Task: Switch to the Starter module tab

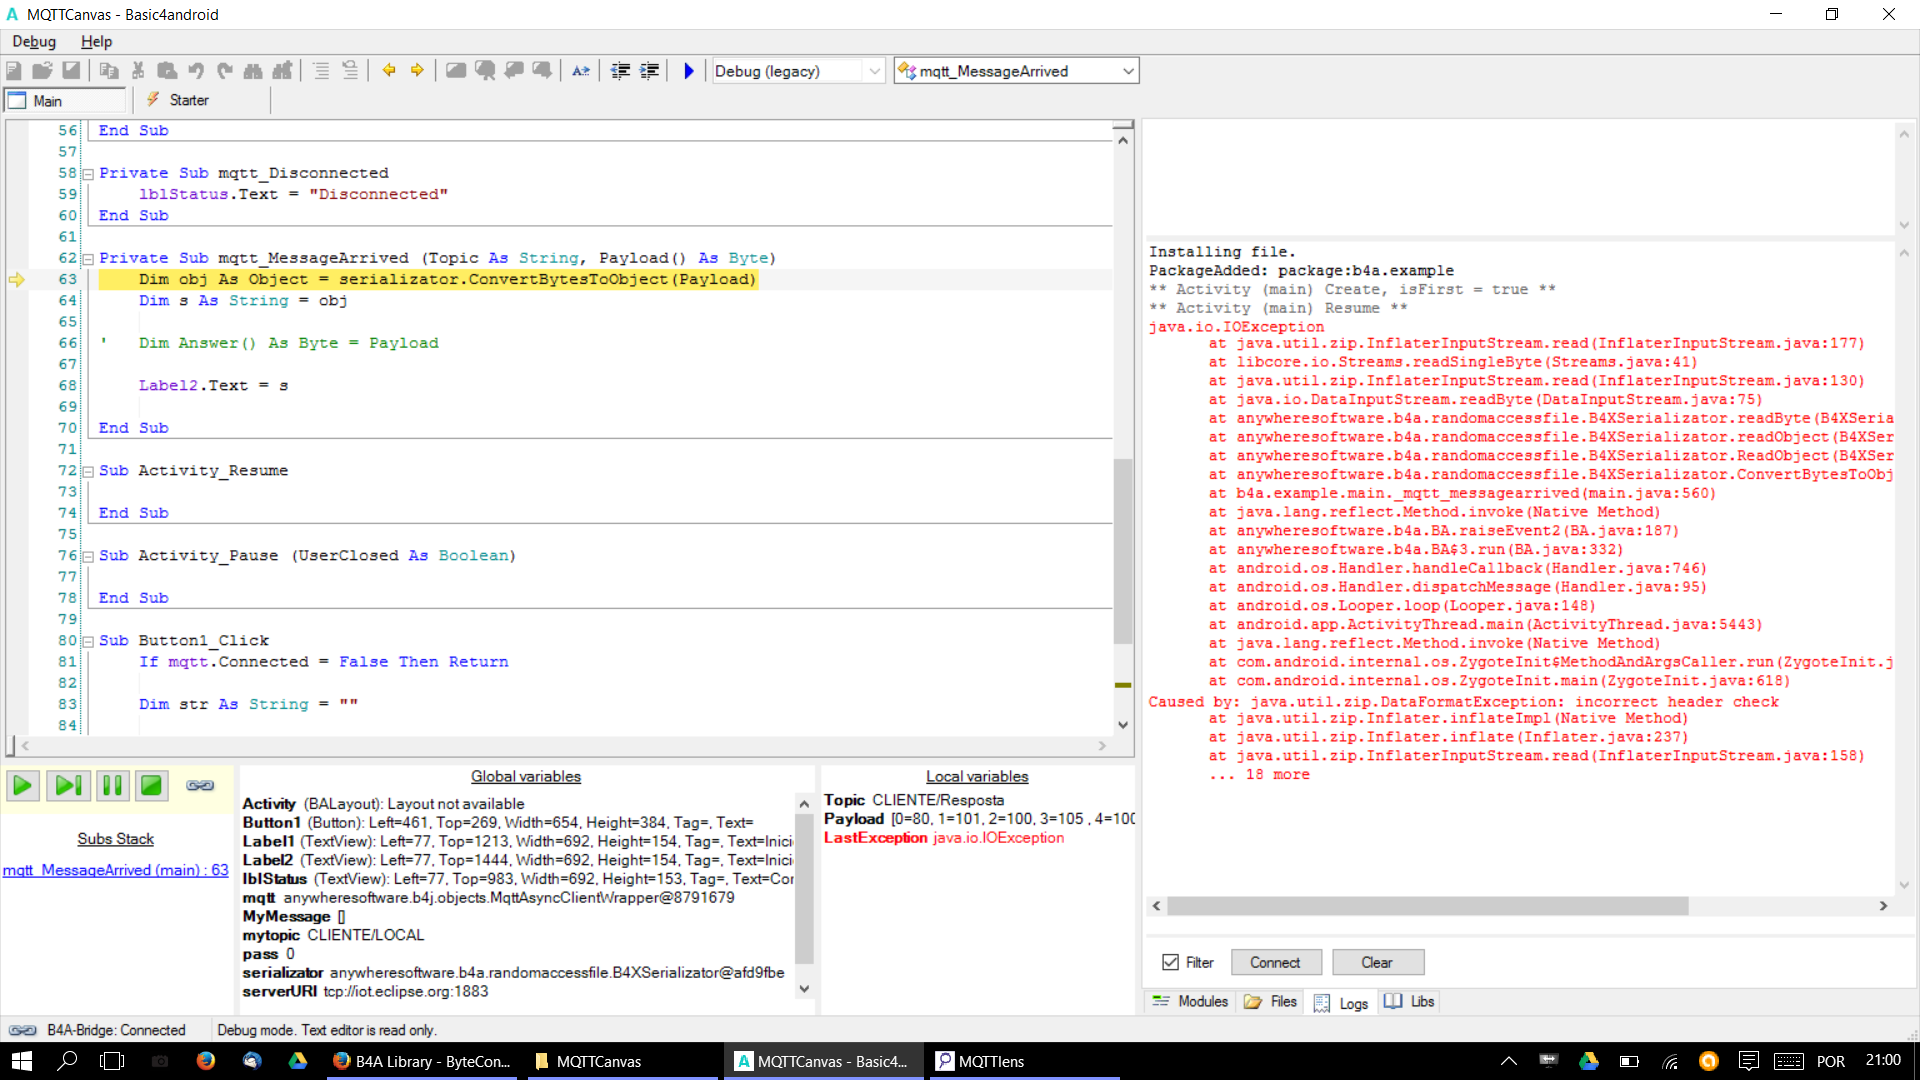Action: coord(188,100)
